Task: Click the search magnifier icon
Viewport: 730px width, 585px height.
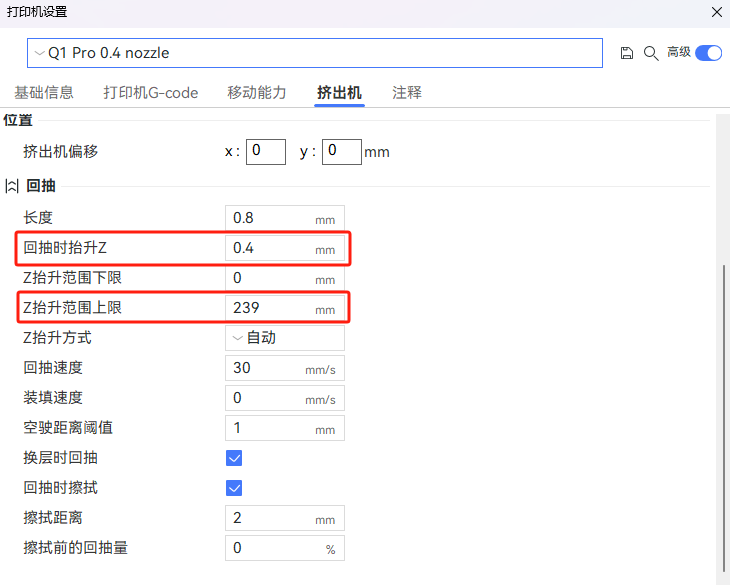Action: pyautogui.click(x=650, y=53)
